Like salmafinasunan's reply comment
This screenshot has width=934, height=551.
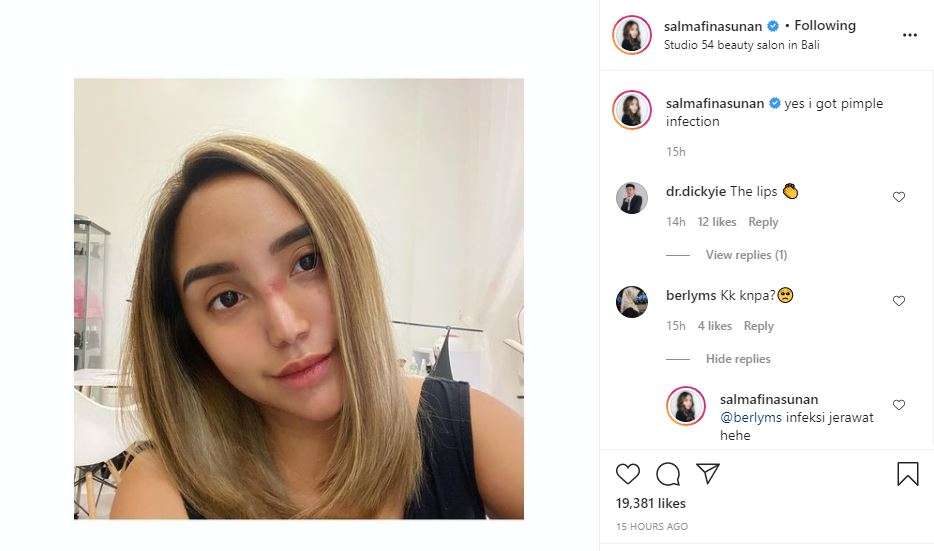coord(899,405)
